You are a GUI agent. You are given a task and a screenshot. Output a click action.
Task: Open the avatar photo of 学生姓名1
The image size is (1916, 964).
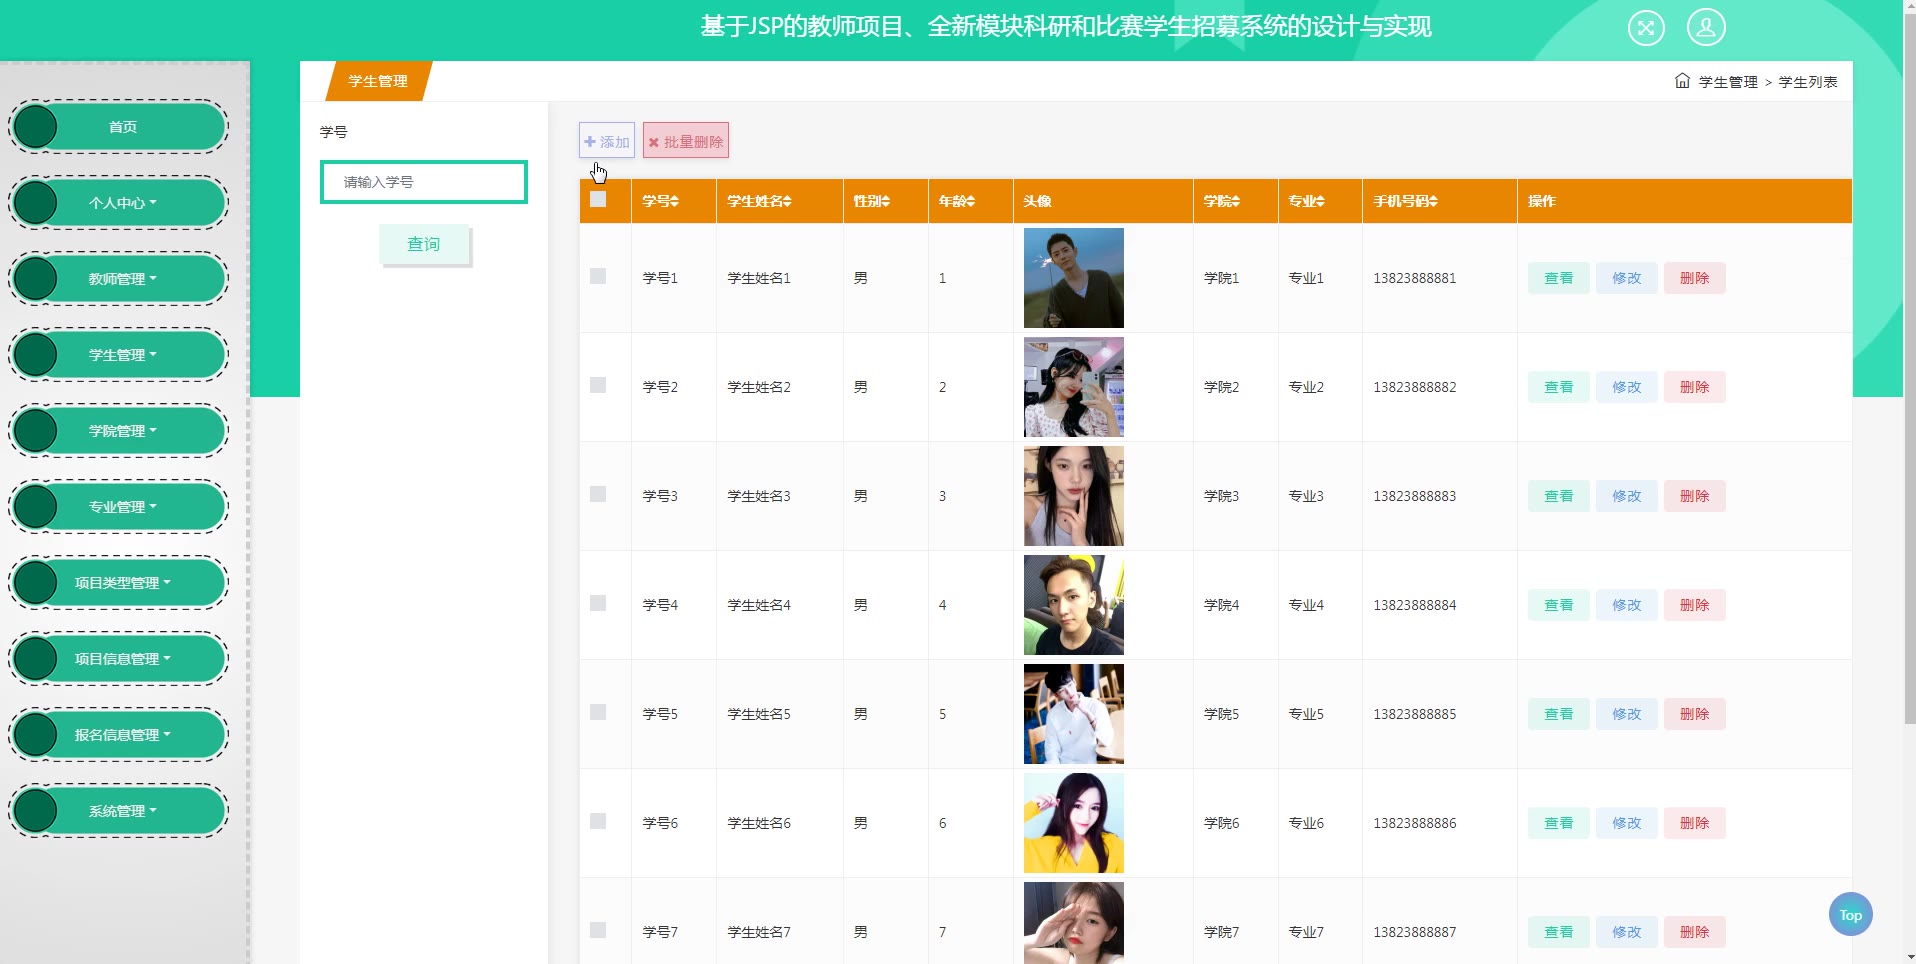pos(1074,278)
